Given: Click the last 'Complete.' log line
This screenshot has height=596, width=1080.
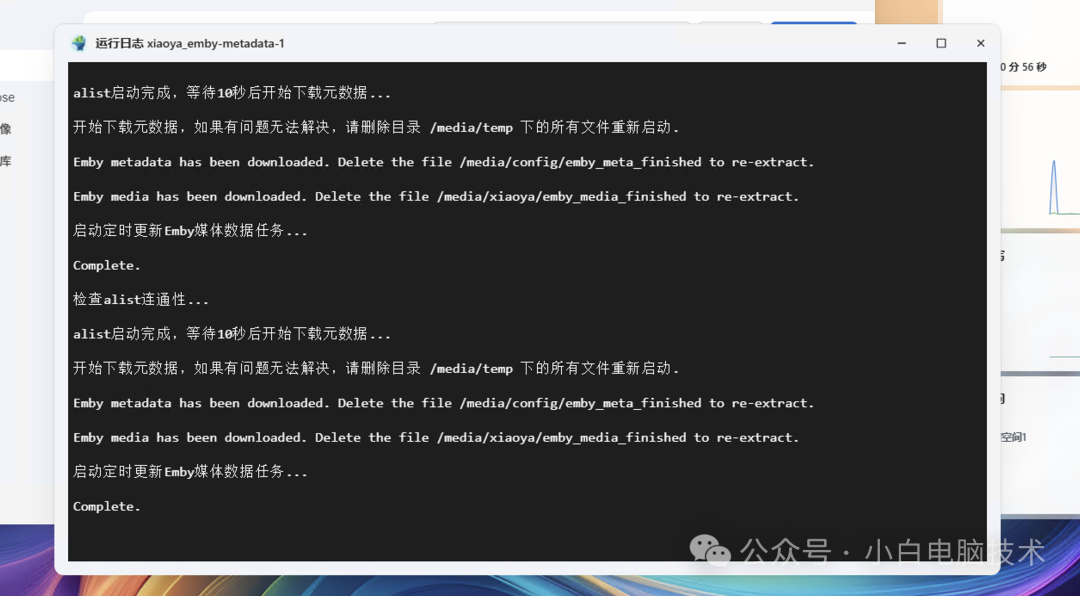Looking at the screenshot, I should click(x=107, y=506).
